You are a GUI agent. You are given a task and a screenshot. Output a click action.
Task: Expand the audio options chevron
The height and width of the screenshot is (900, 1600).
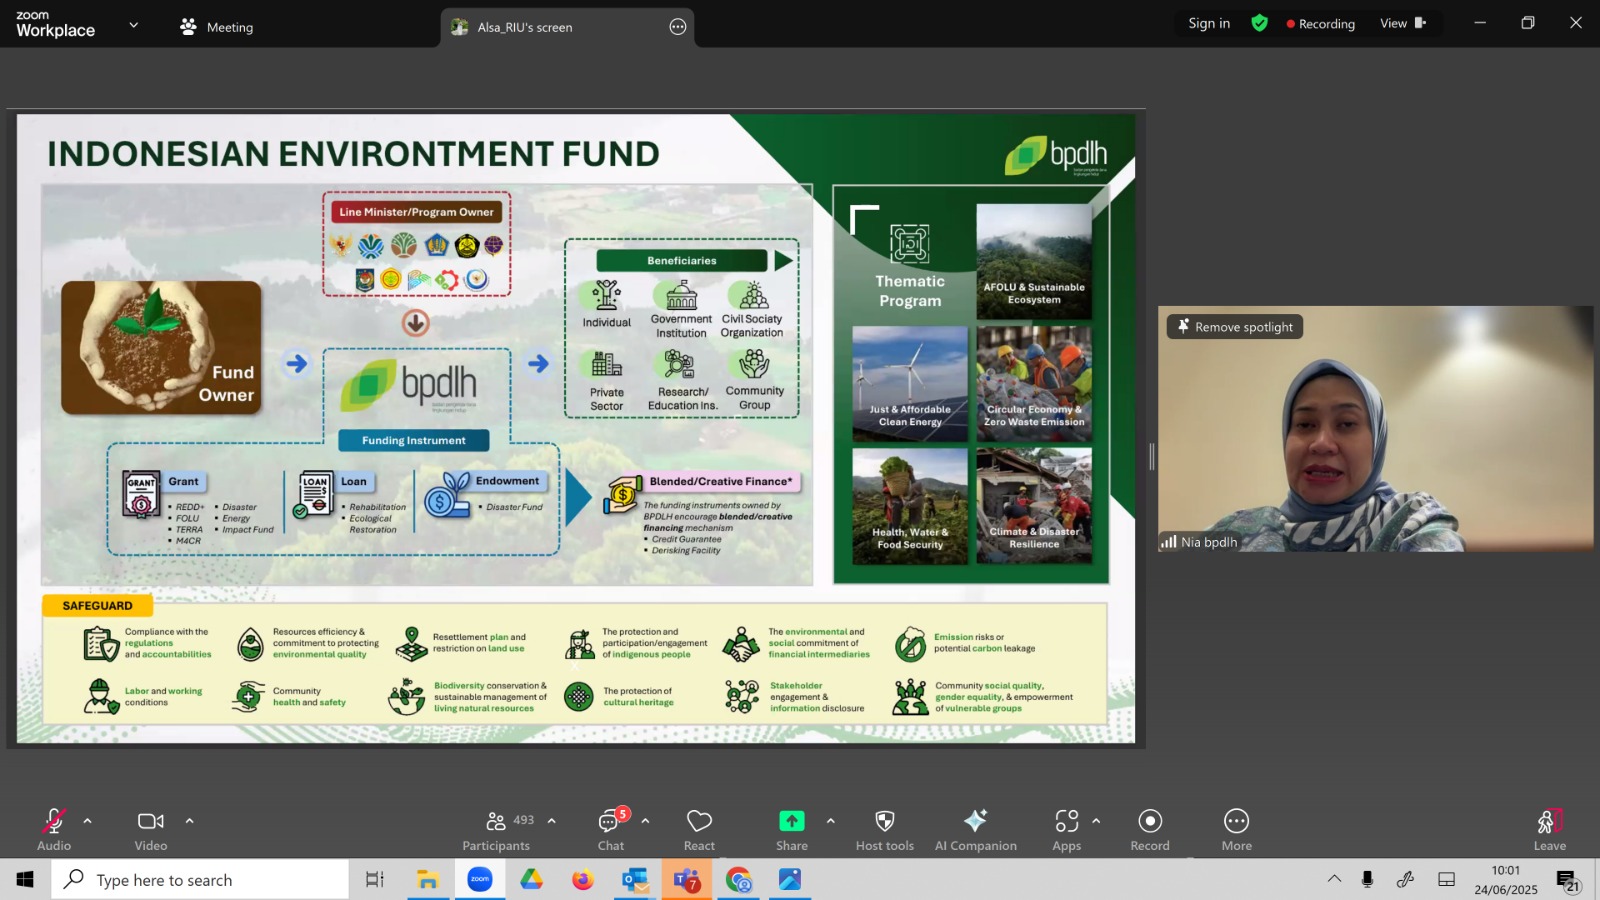pos(87,821)
